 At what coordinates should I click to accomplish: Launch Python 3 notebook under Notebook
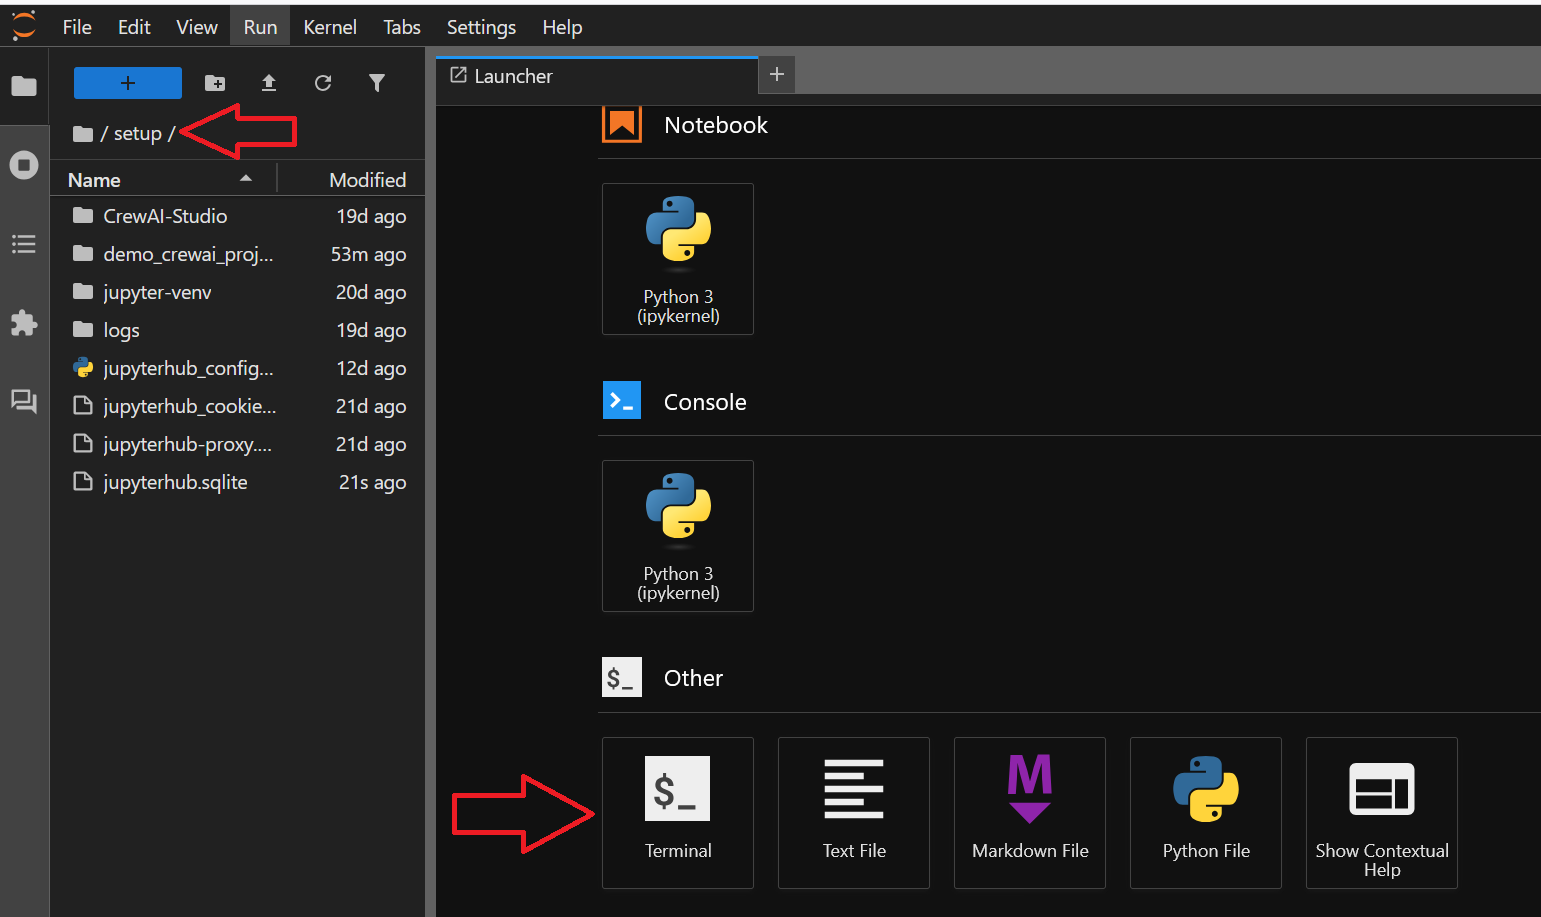678,259
